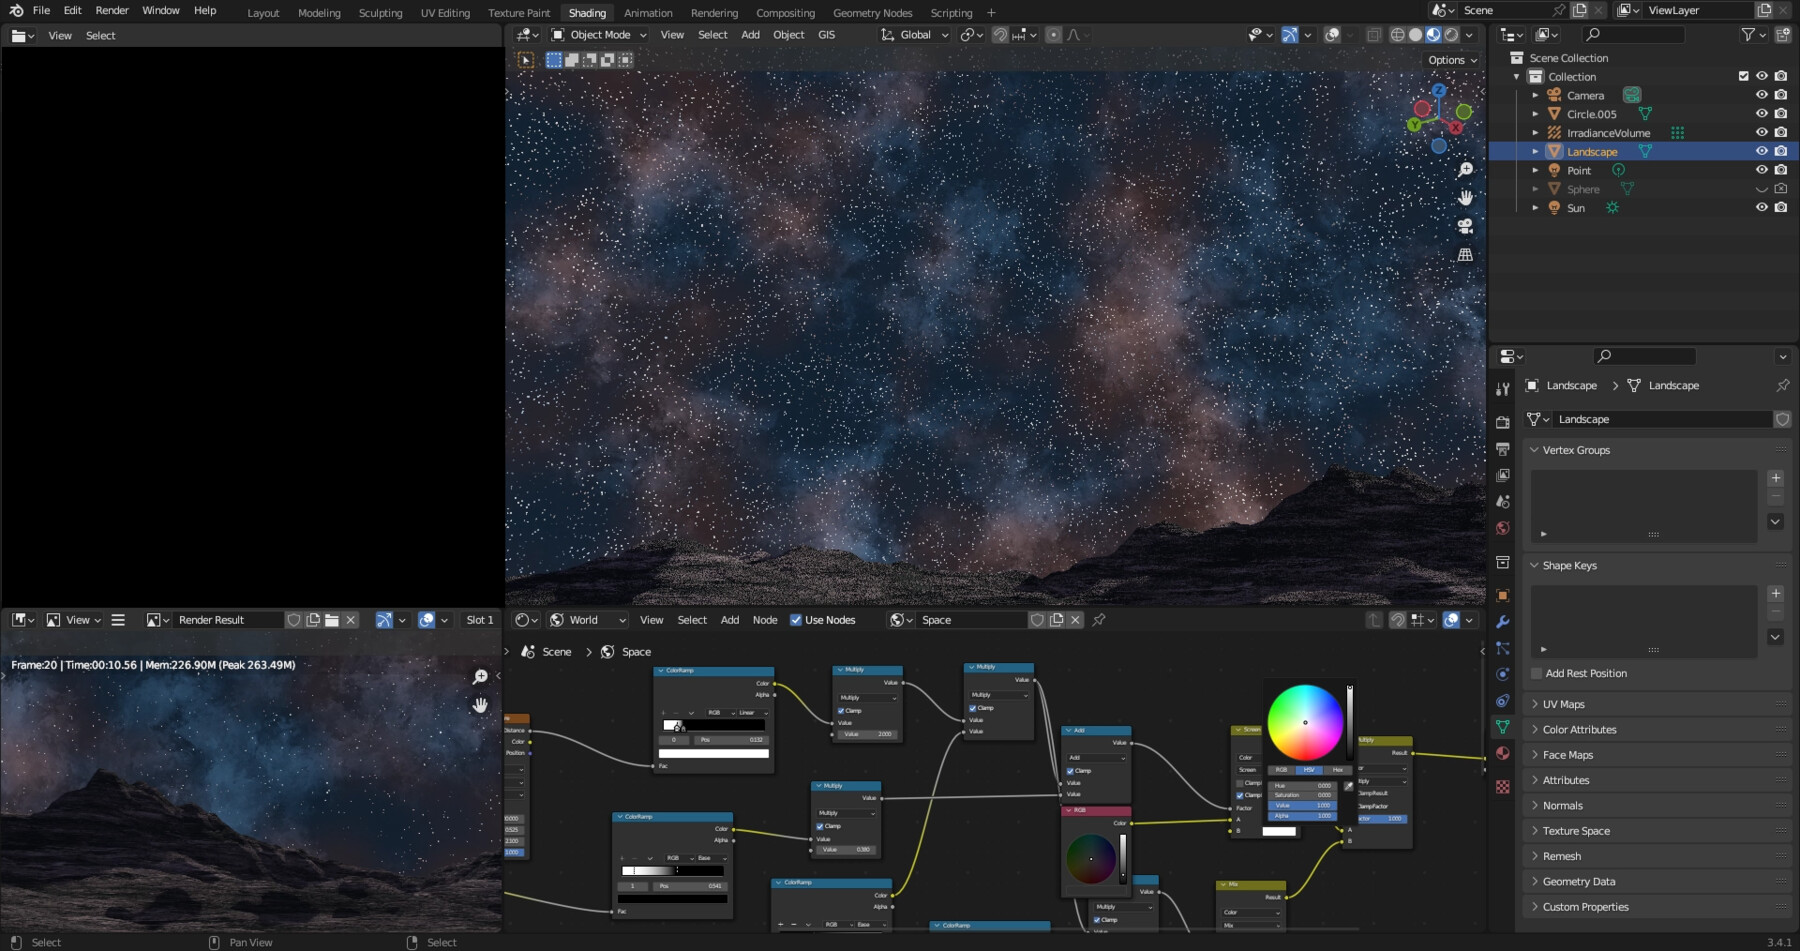This screenshot has width=1800, height=951.
Task: Pick a color on the Screen node color wheel
Action: [1305, 722]
